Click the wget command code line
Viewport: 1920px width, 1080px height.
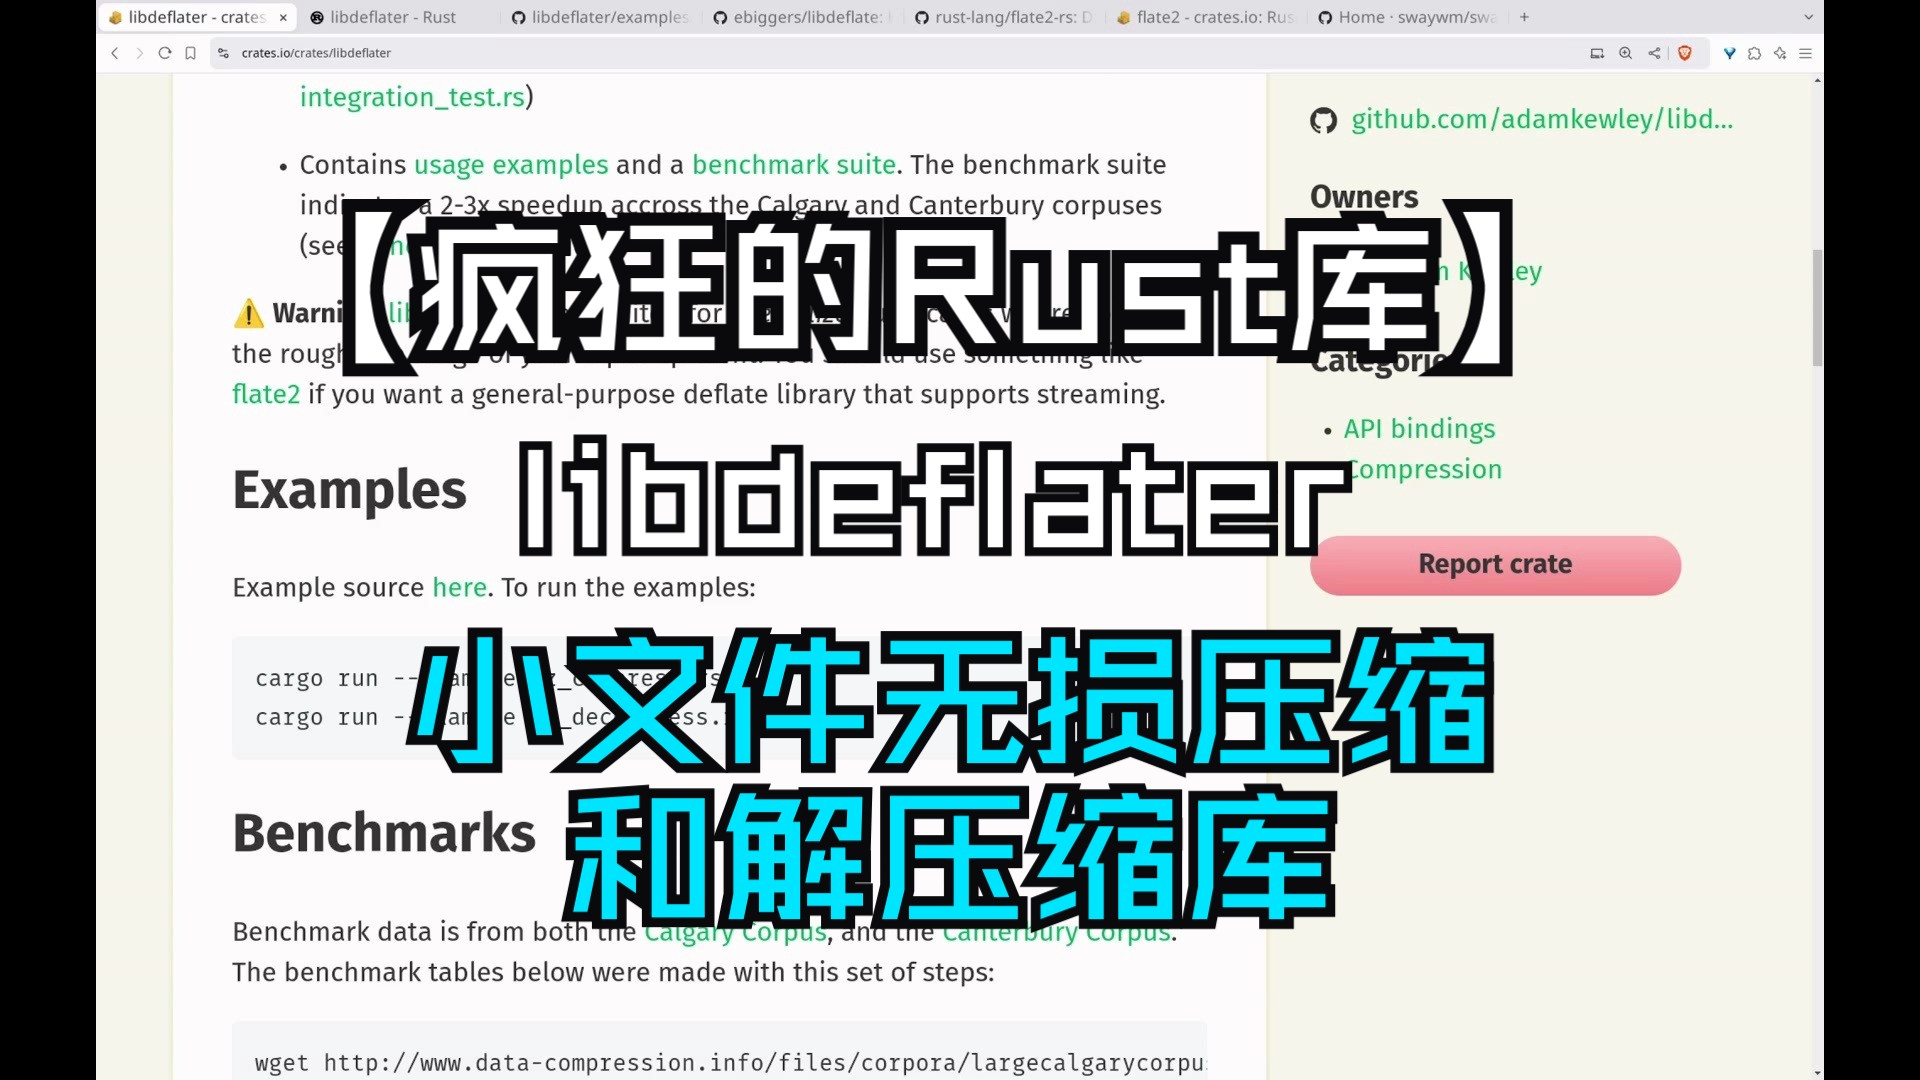[x=730, y=1063]
